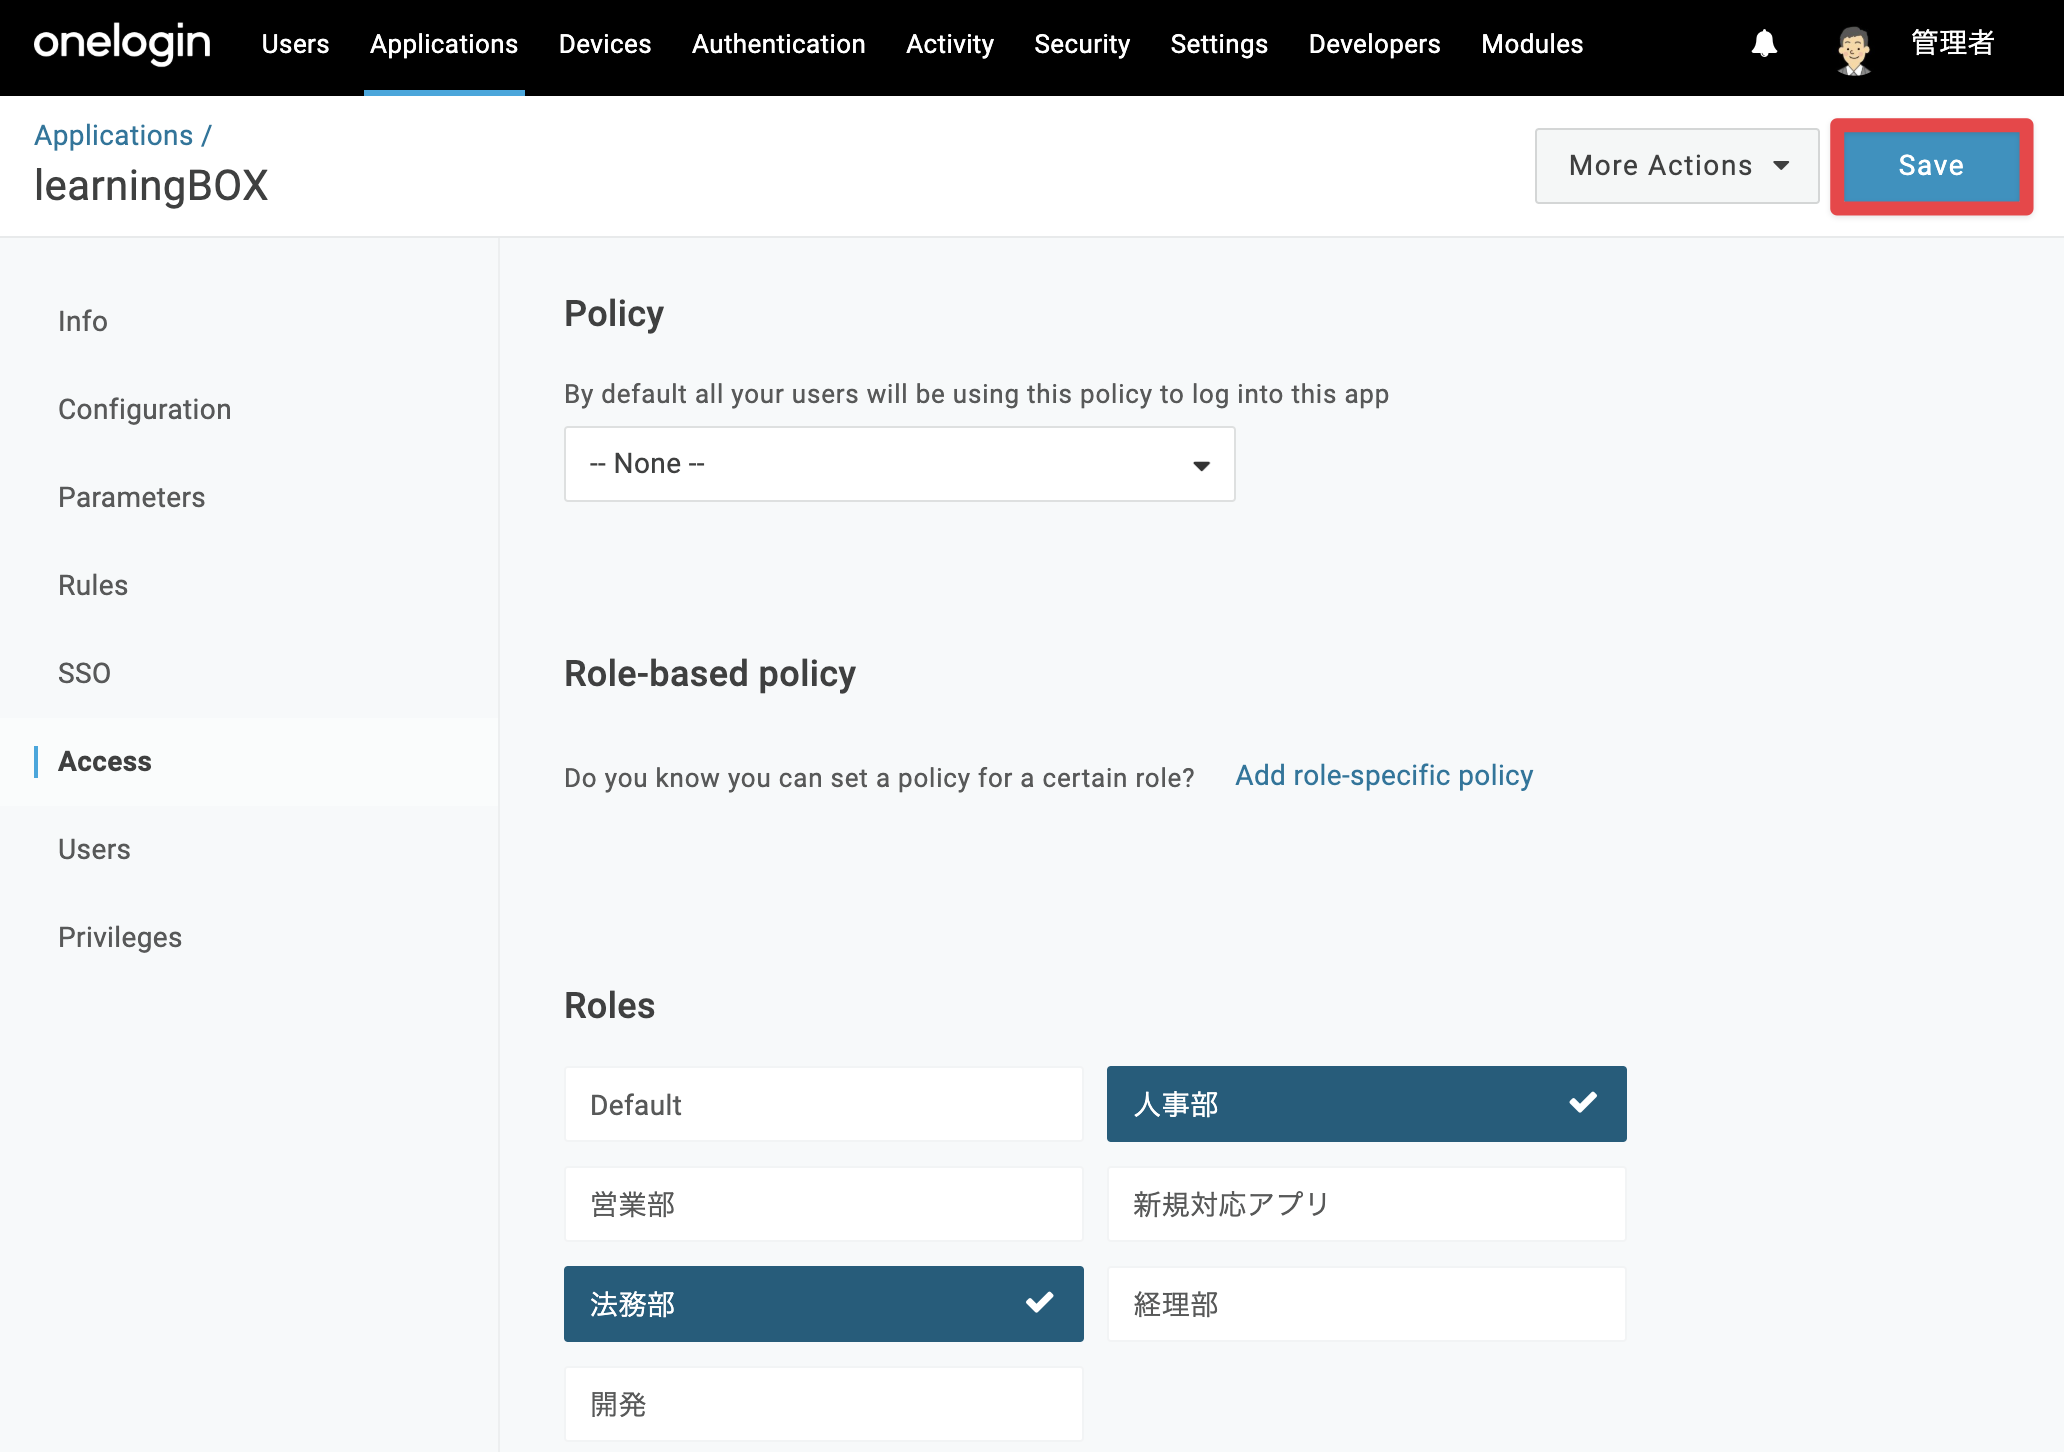Switch to the Users sidebar tab
The height and width of the screenshot is (1452, 2064).
[94, 849]
